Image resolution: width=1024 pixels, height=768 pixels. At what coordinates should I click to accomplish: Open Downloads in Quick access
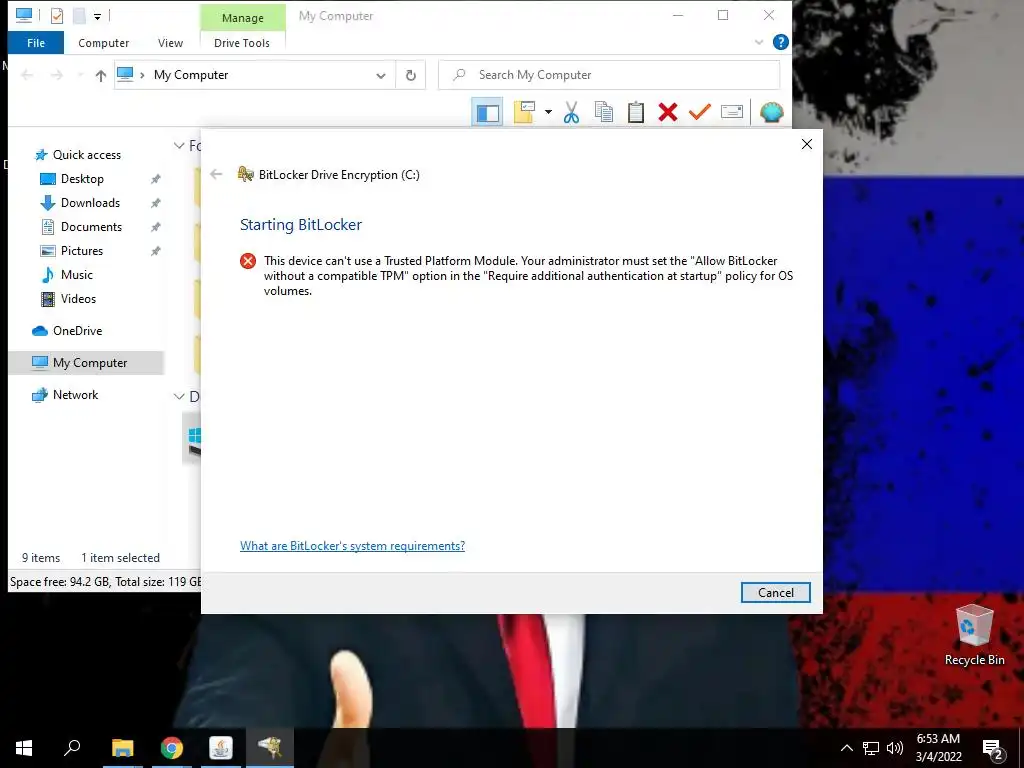click(90, 203)
